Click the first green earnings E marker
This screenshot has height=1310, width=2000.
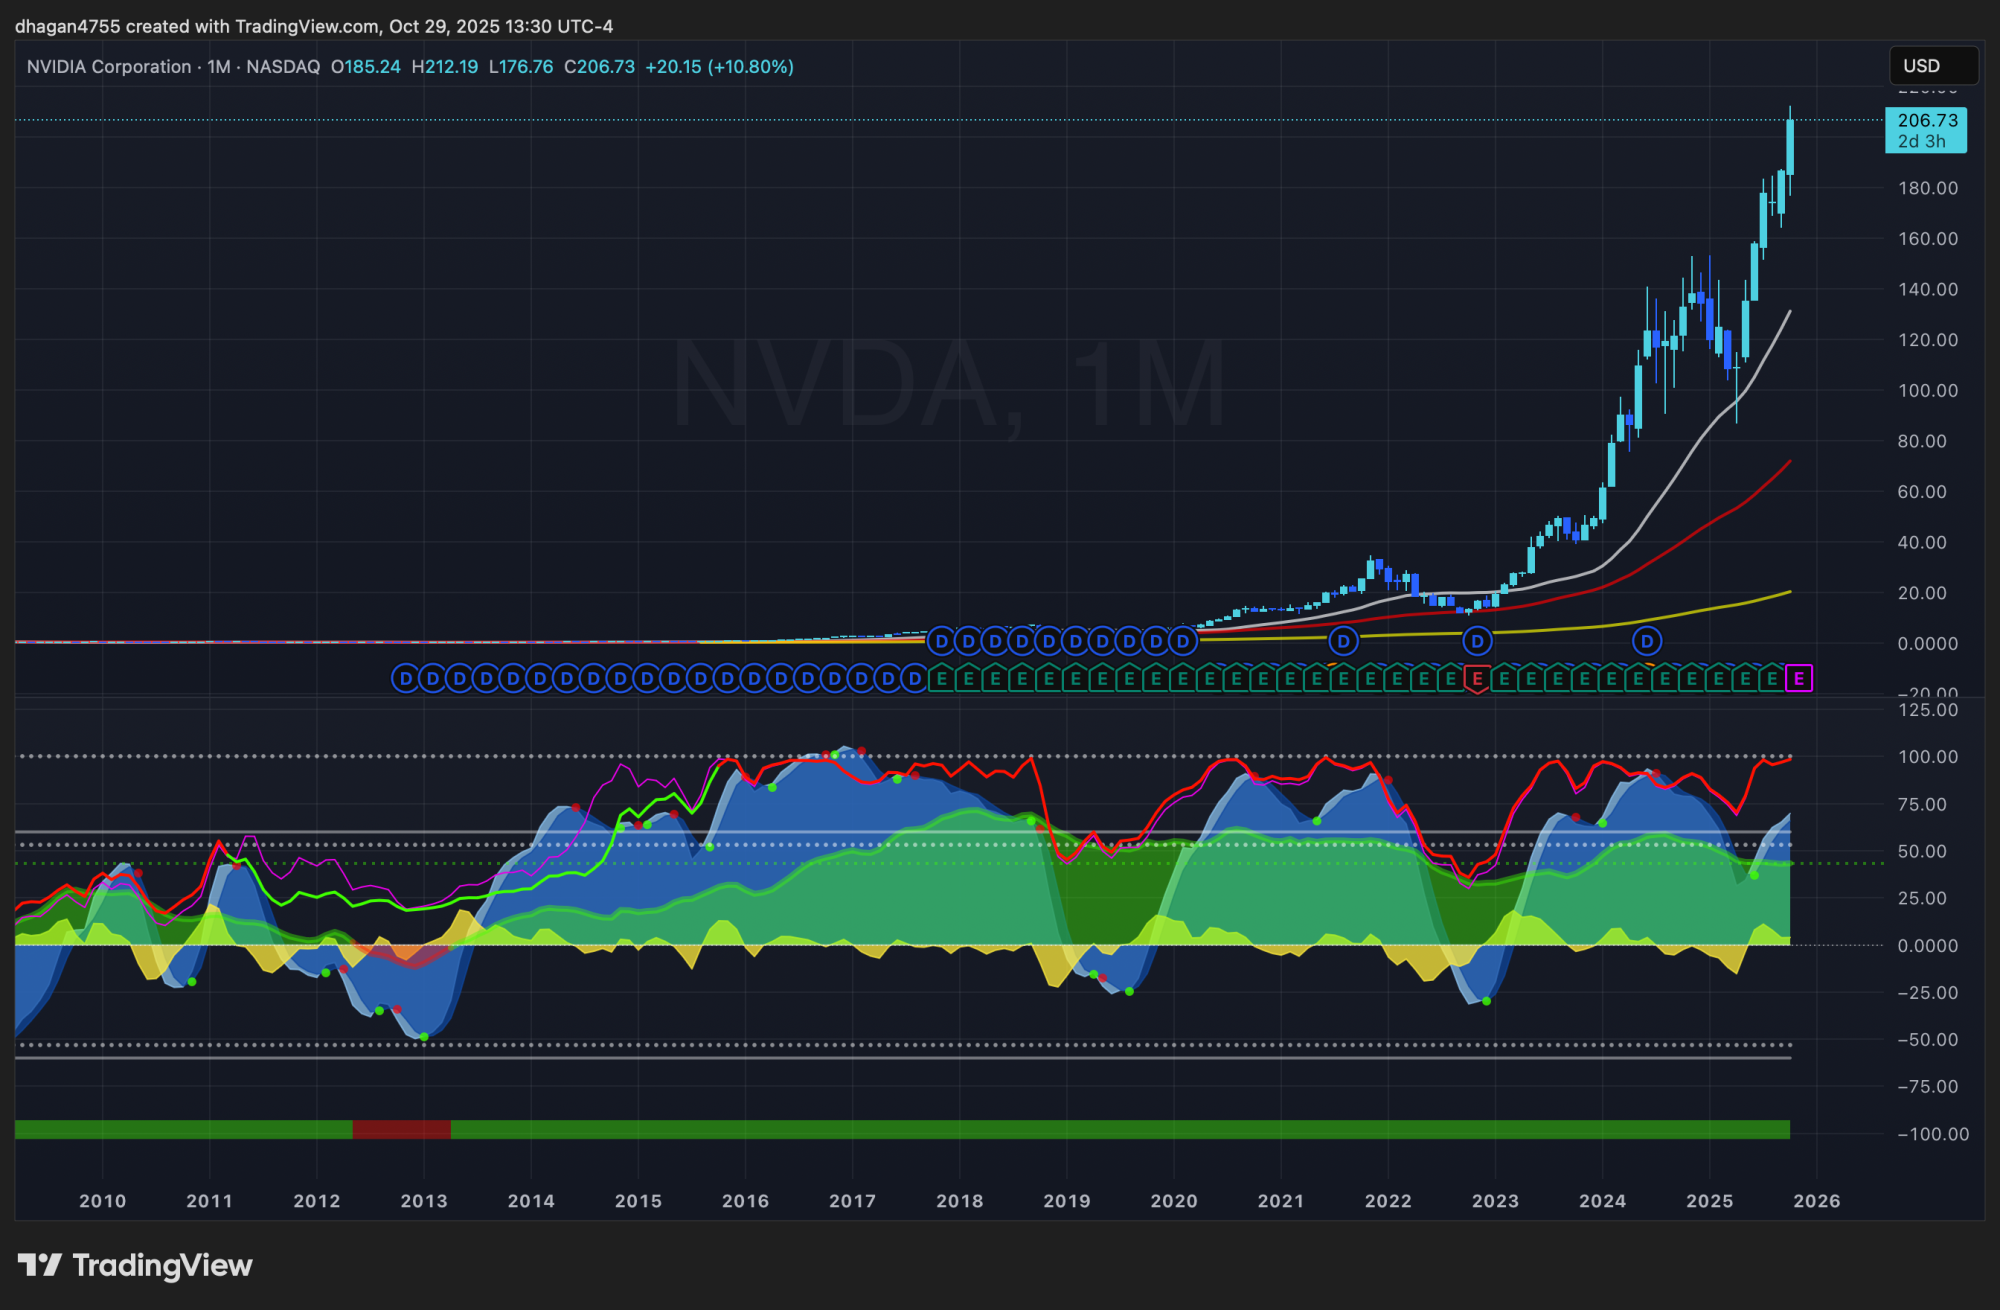[941, 679]
